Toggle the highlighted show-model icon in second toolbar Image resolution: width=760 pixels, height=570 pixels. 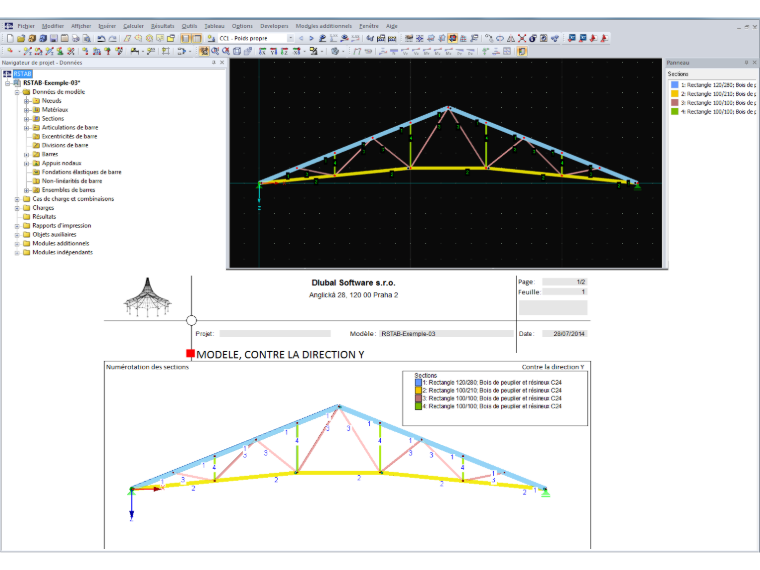205,51
